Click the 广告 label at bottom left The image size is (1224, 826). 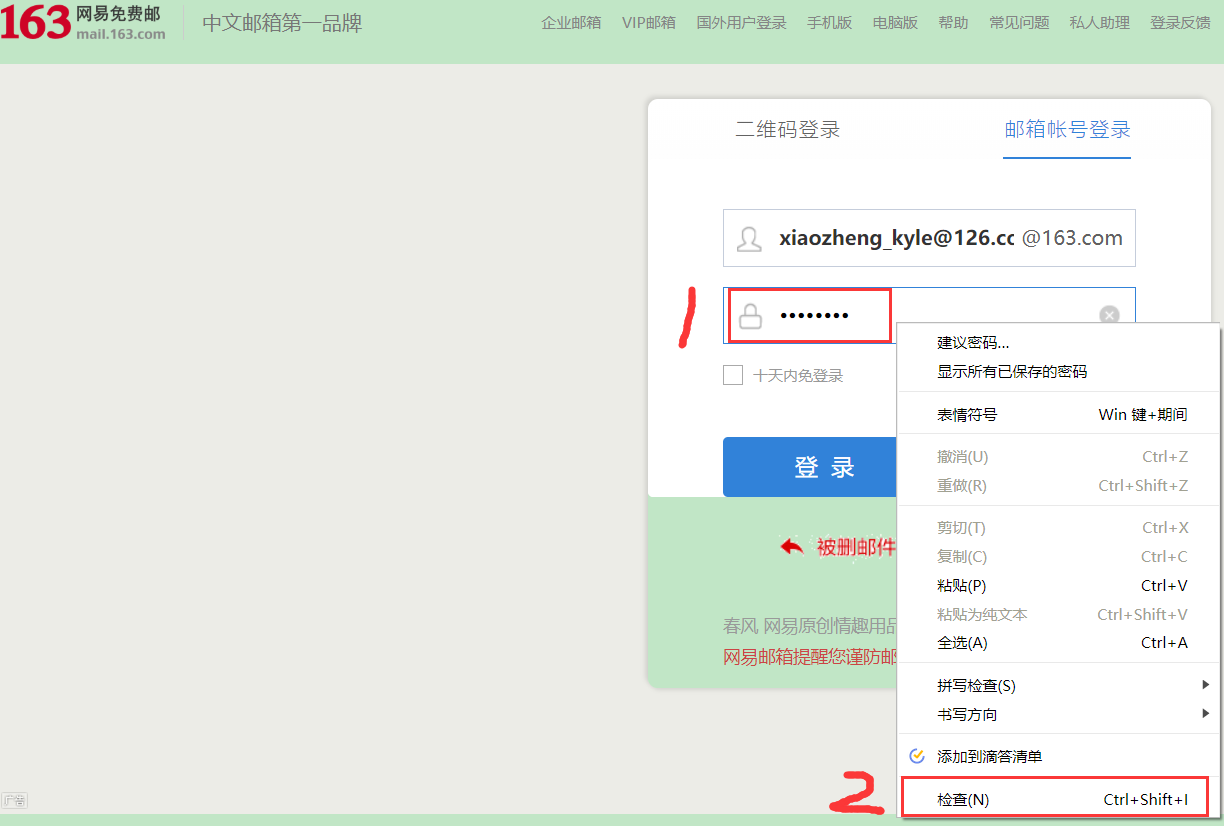coord(14,800)
